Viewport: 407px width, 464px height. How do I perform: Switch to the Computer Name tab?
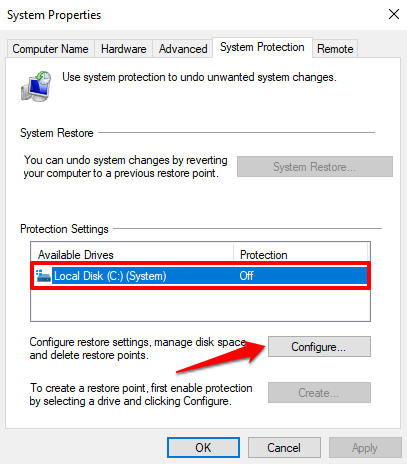point(50,49)
